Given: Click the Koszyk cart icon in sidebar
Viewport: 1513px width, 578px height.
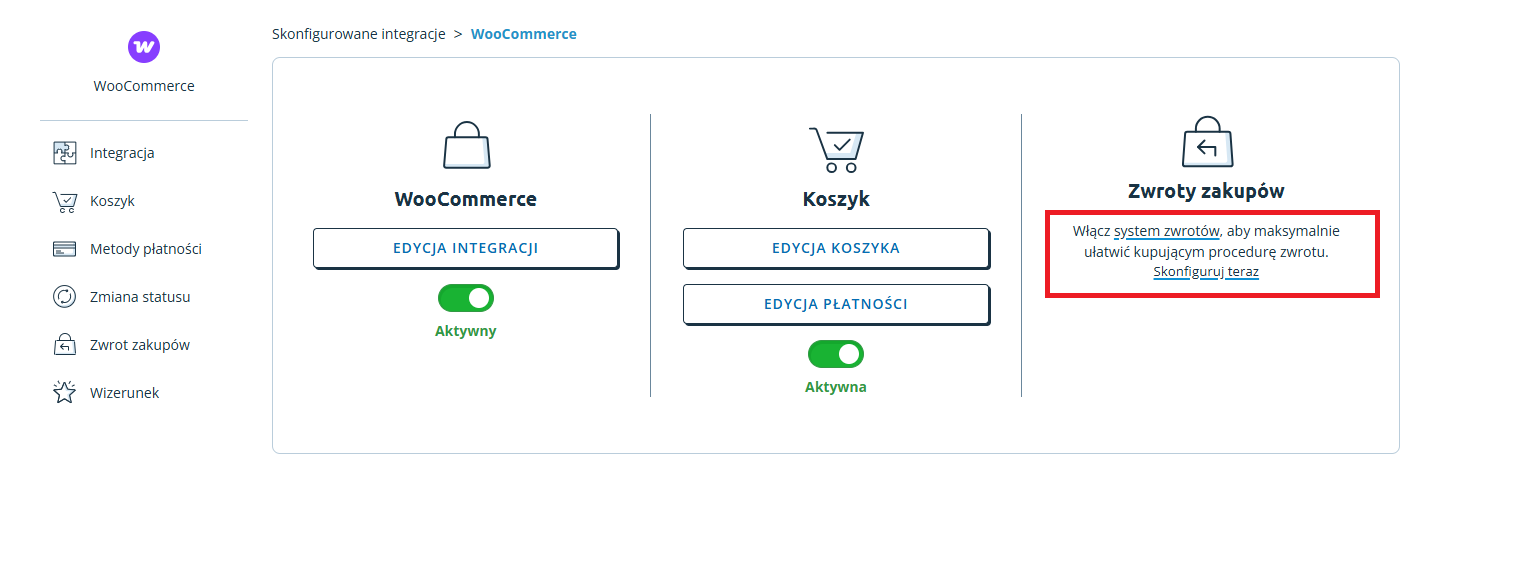Looking at the screenshot, I should (x=64, y=201).
